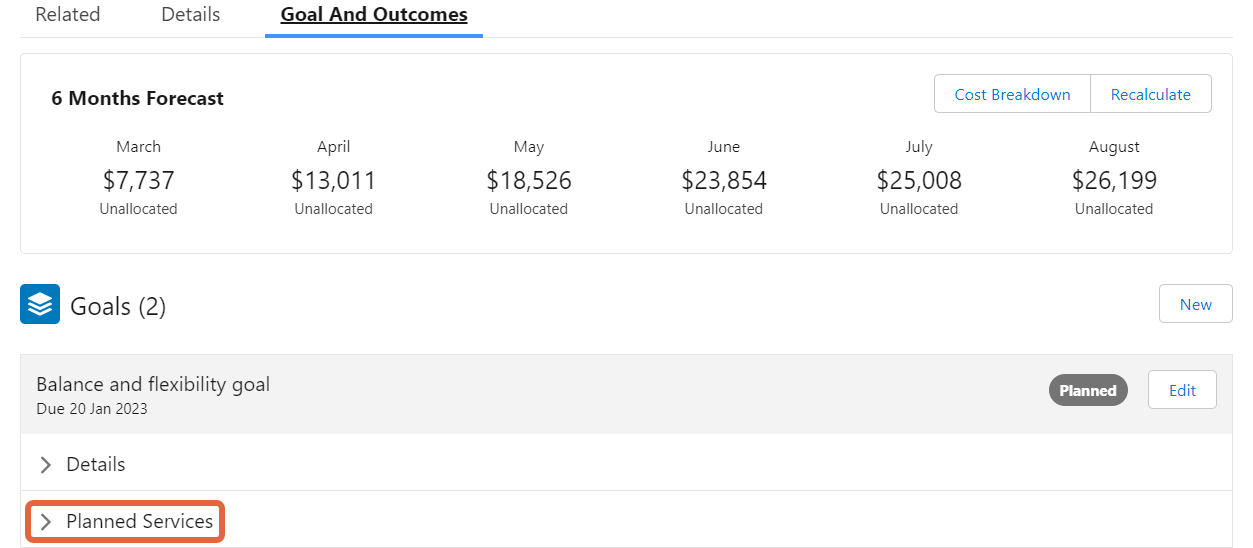Switch to the Details tab
The image size is (1253, 548).
[191, 15]
